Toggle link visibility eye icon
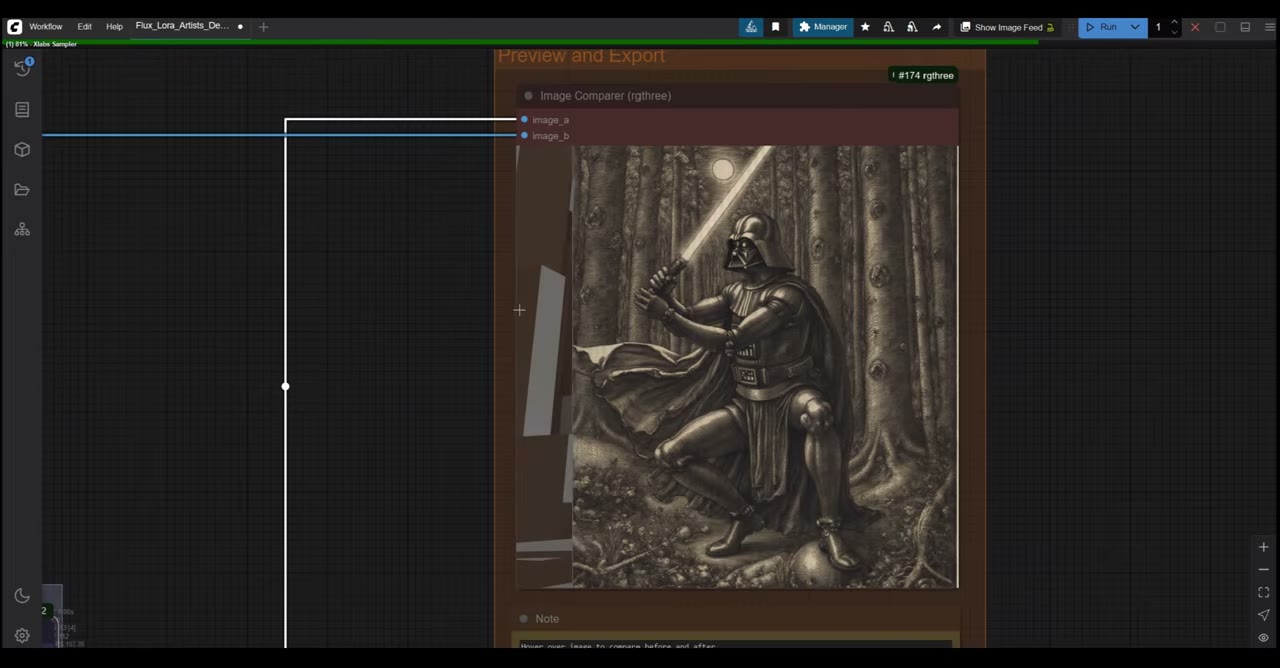 1263,638
